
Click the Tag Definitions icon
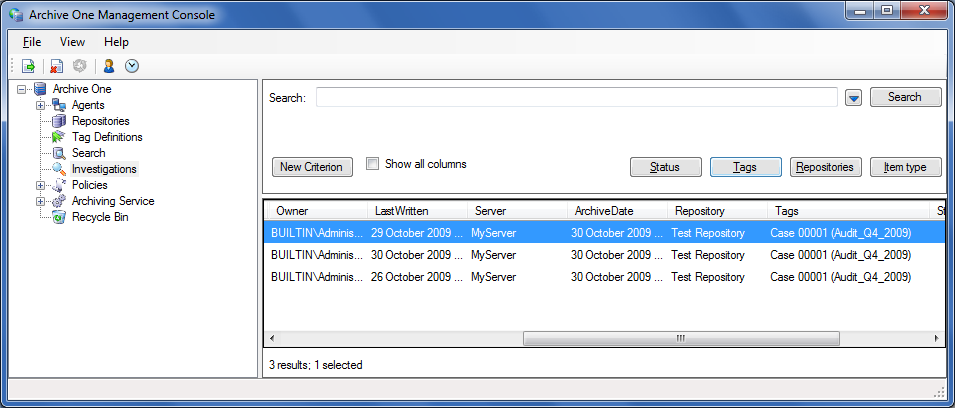pos(59,137)
